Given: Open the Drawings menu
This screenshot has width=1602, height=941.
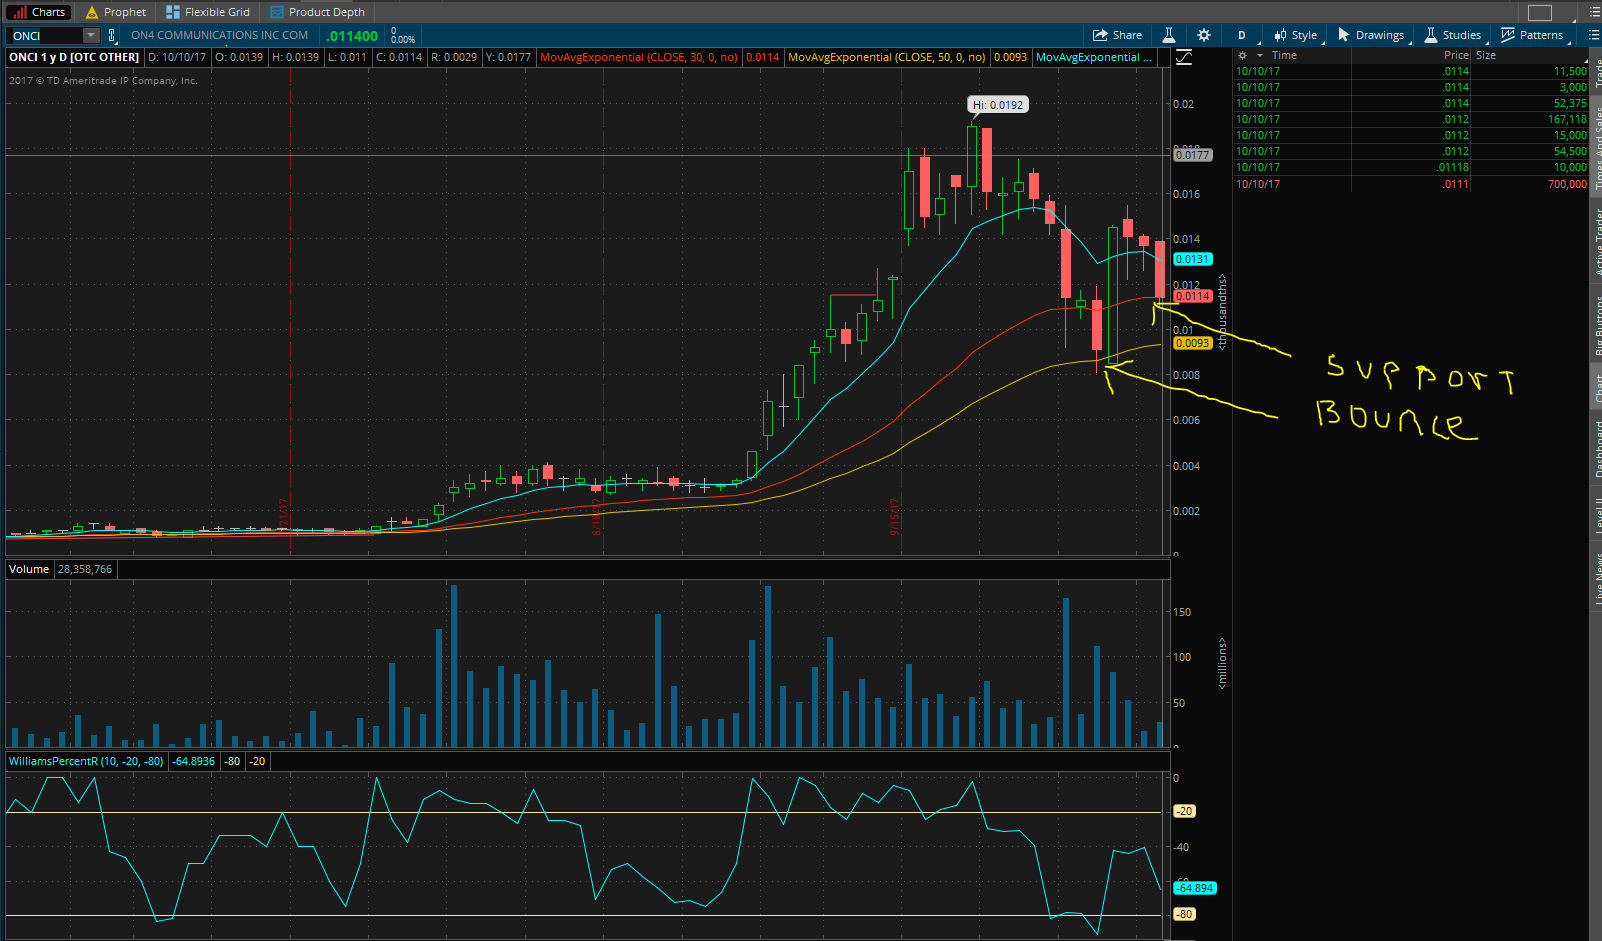Looking at the screenshot, I should [1371, 35].
